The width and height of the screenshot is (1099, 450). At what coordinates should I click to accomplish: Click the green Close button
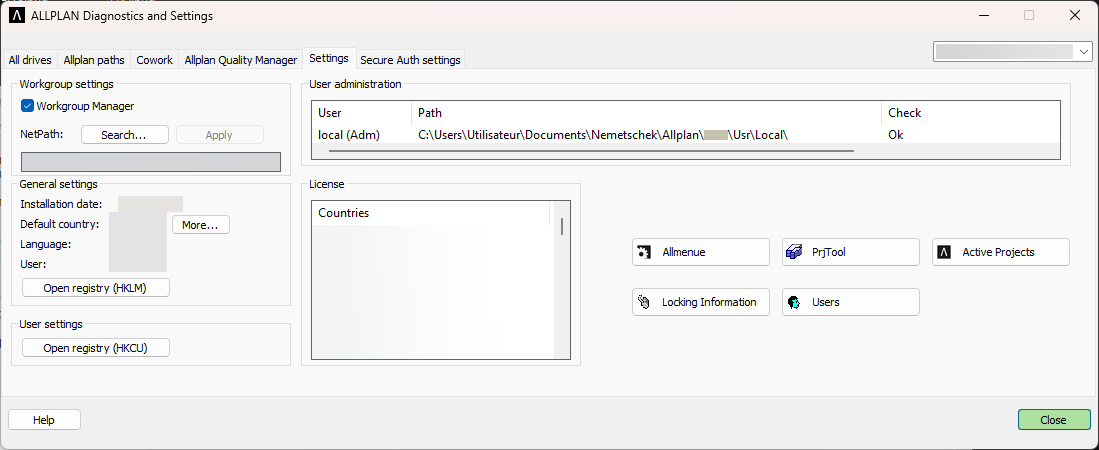coord(1053,420)
